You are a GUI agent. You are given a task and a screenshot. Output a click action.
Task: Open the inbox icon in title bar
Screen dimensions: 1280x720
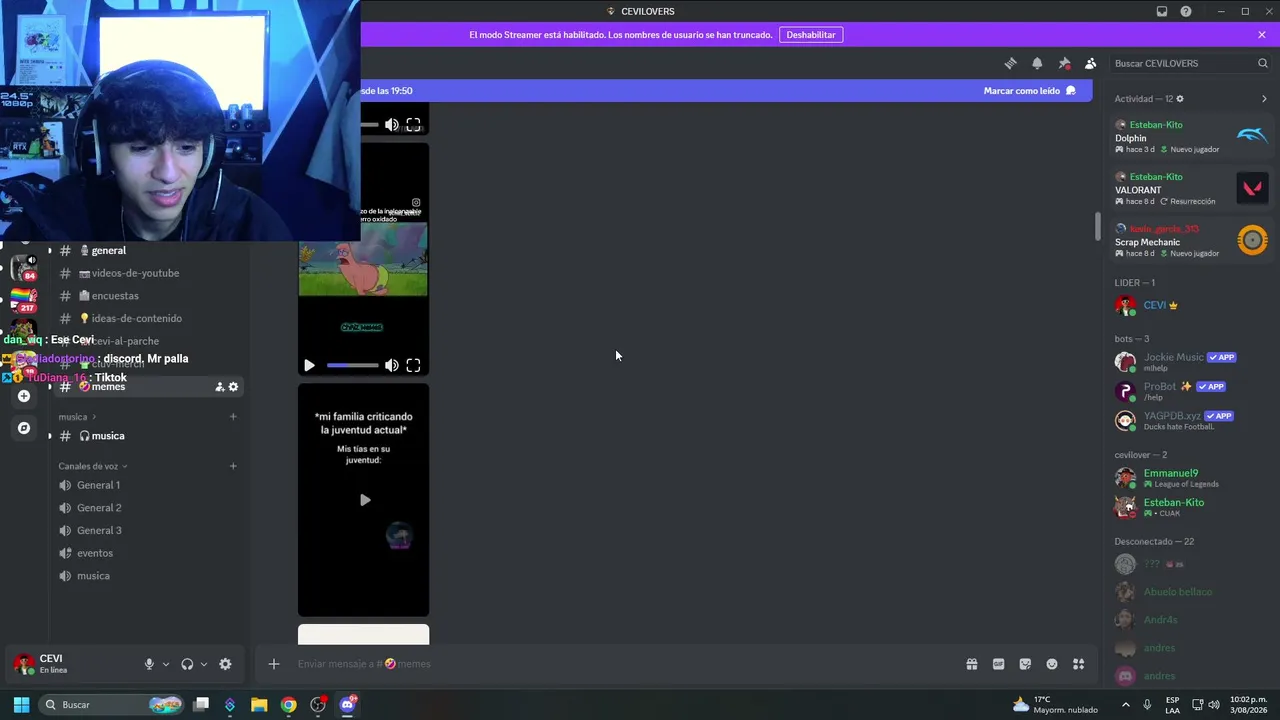(x=1162, y=11)
